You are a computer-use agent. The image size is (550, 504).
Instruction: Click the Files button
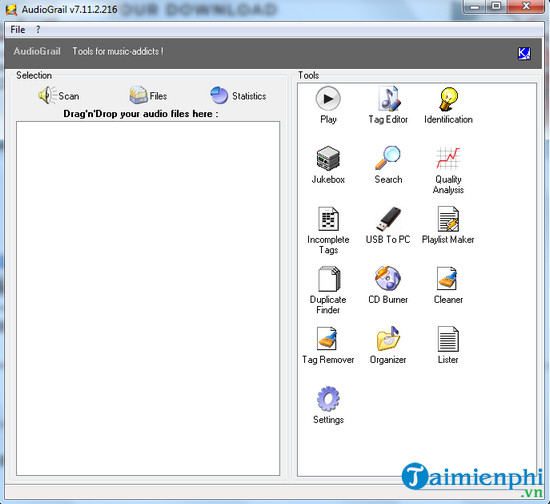coord(148,95)
